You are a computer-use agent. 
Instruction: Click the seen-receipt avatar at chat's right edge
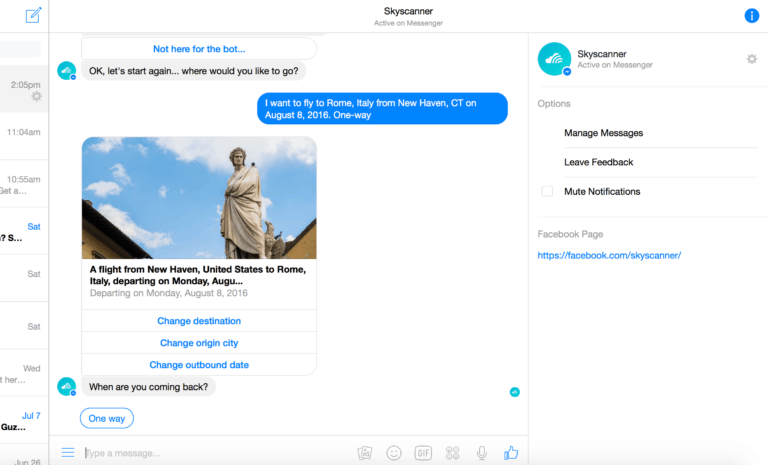514,392
